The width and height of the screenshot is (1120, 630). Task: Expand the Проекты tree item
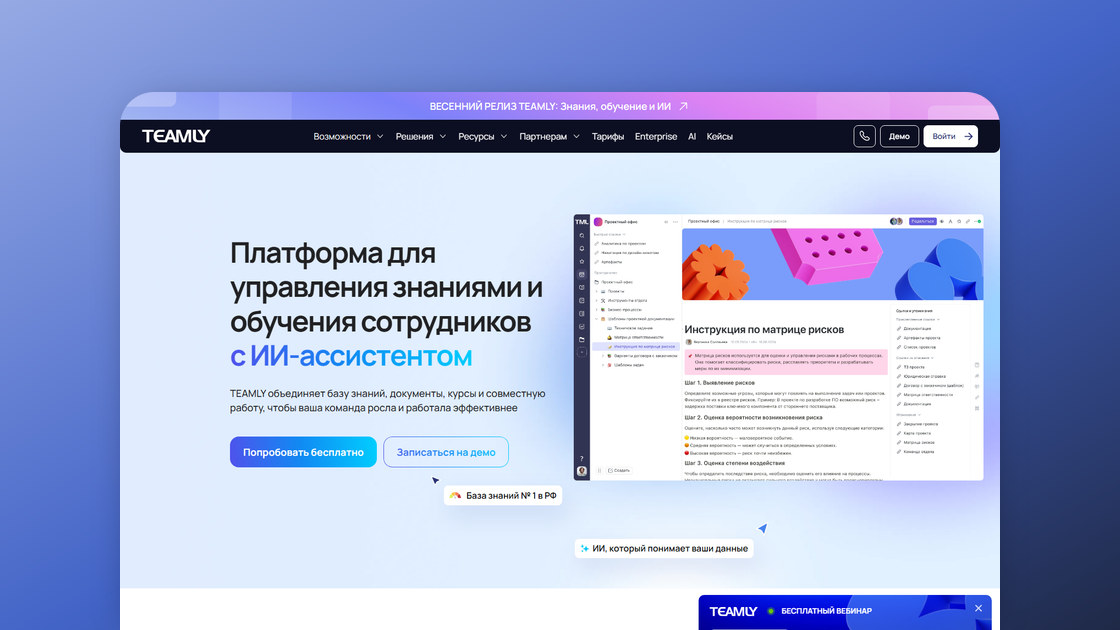click(x=597, y=291)
